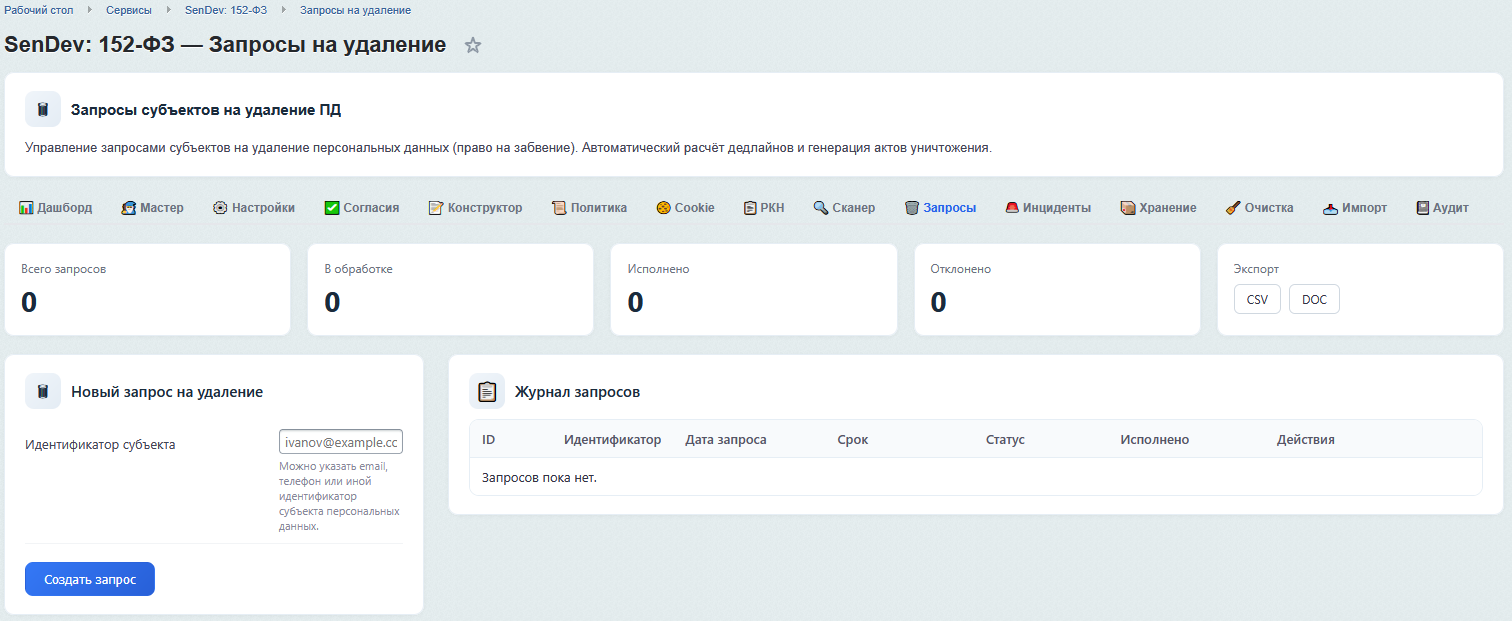Click the Дашборд chart icon
The image size is (1512, 621).
click(x=27, y=208)
